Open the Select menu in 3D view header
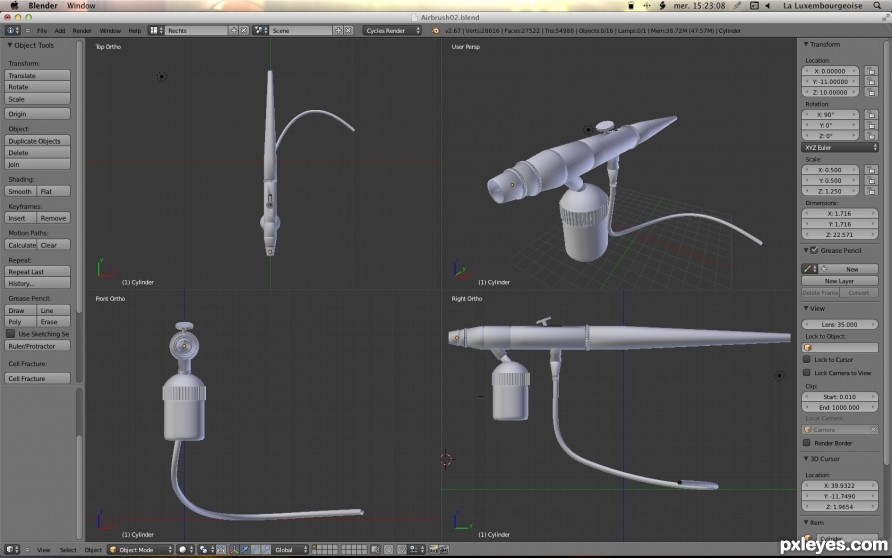 click(x=68, y=549)
